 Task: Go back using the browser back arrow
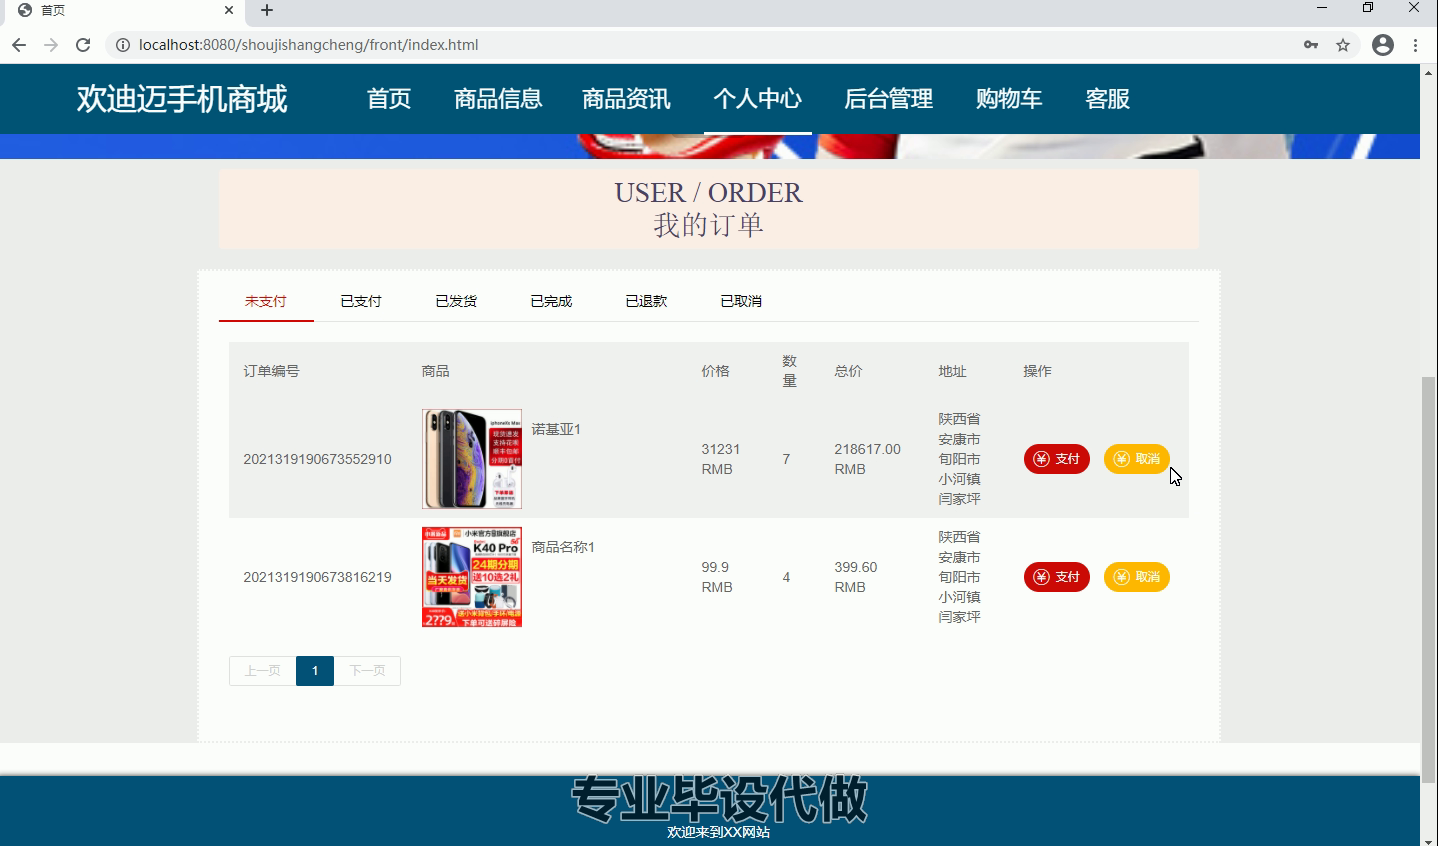click(x=19, y=45)
